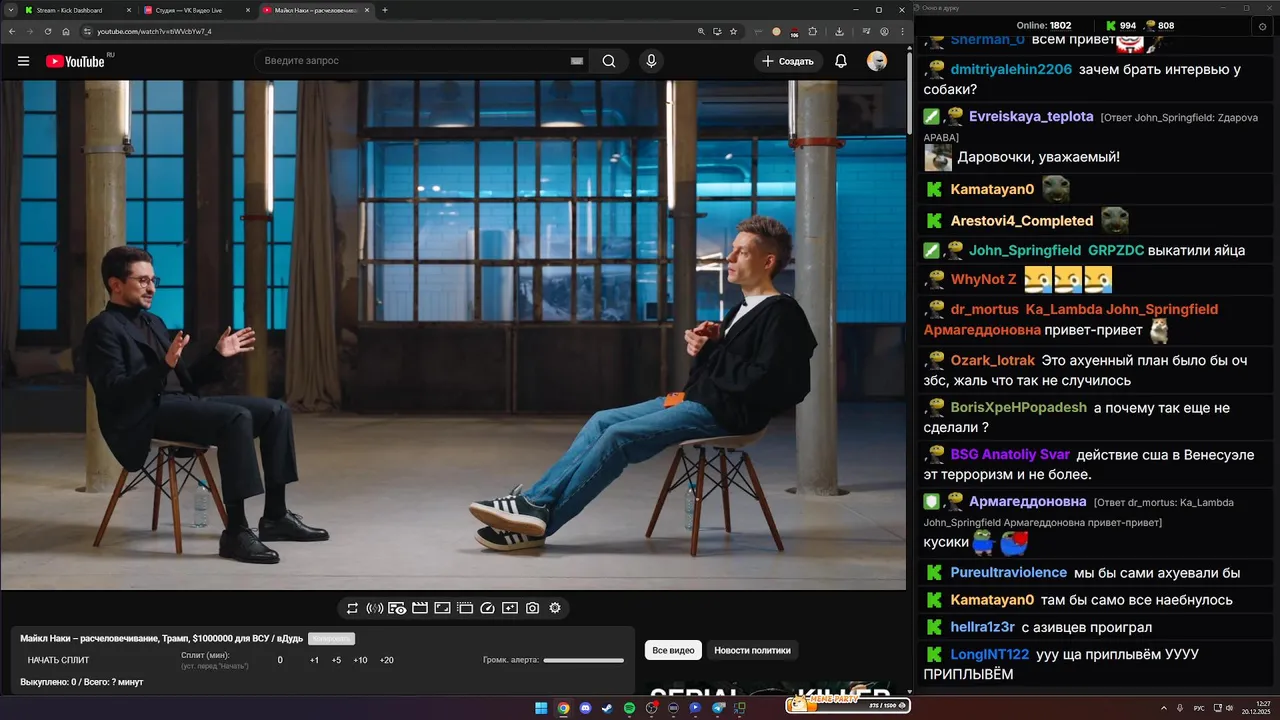The image size is (1280, 720).
Task: Open the YouTube hamburger guide menu
Action: [23, 61]
